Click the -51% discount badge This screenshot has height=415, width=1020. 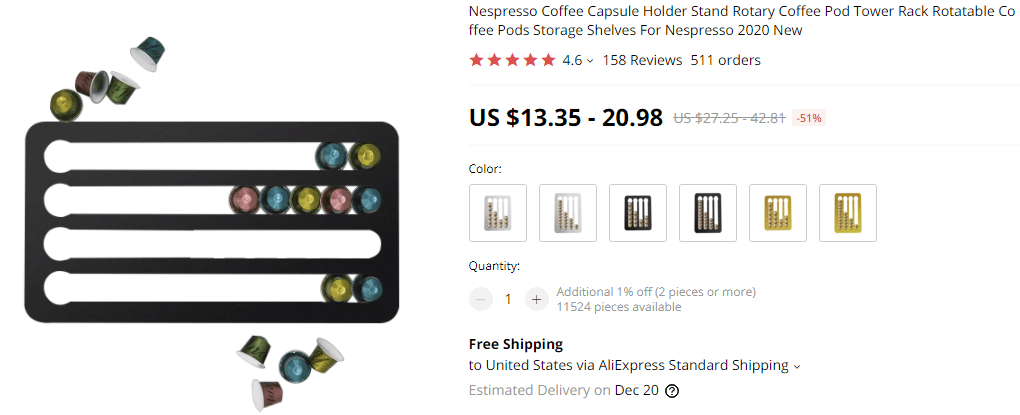click(x=808, y=118)
